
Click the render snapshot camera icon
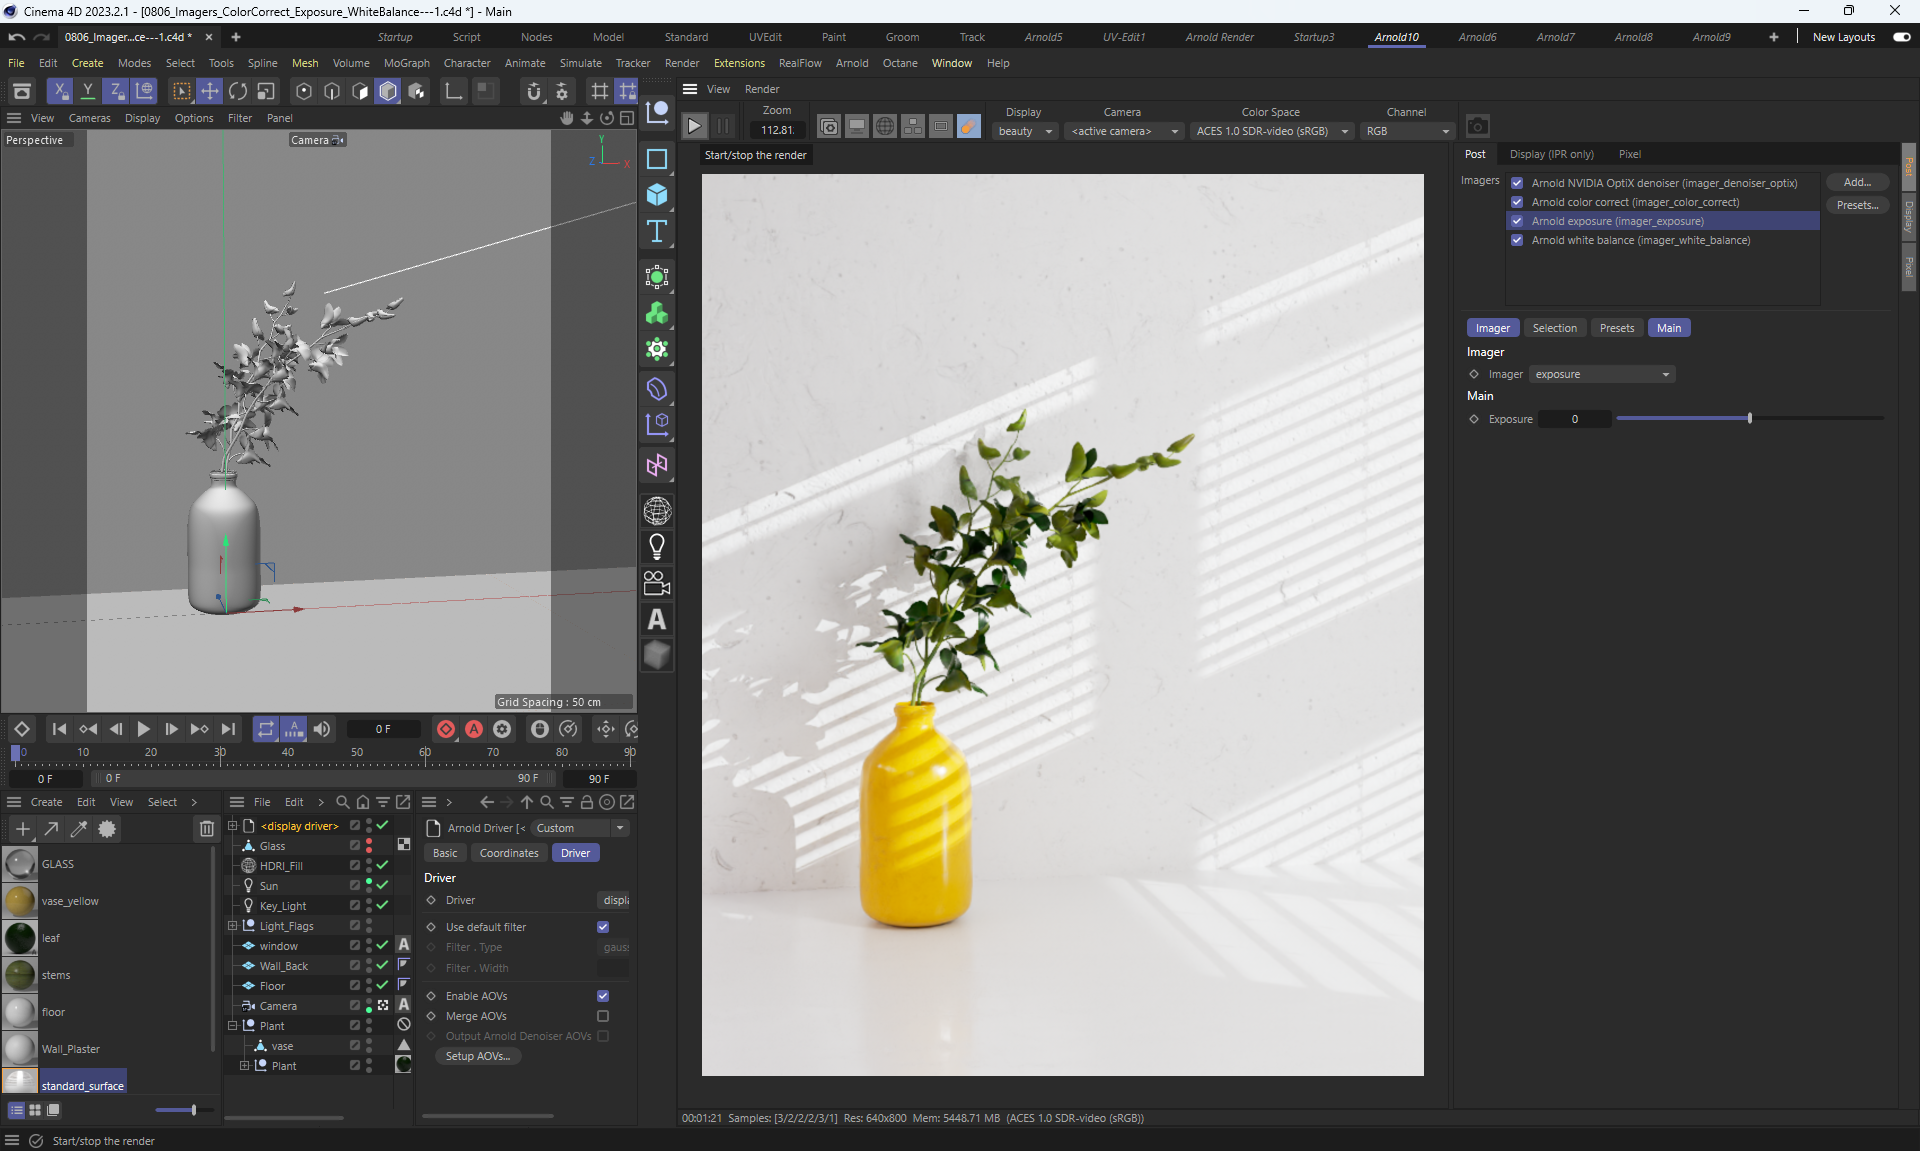(1477, 126)
